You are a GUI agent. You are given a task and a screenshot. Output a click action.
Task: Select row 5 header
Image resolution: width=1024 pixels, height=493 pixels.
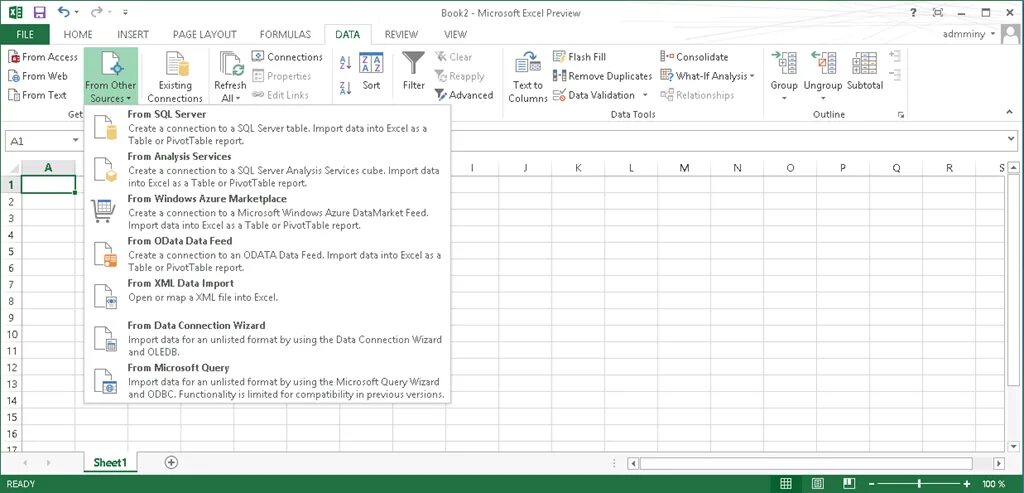[10, 251]
